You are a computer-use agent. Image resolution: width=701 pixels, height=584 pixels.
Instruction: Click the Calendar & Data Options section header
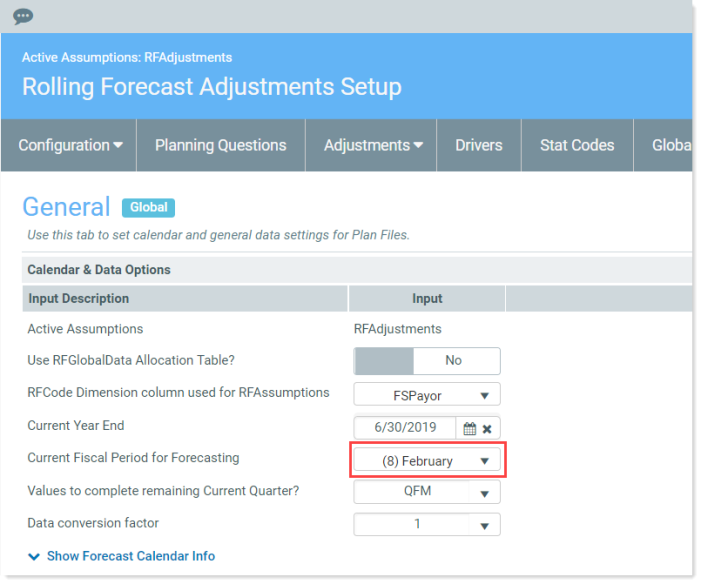tap(357, 270)
